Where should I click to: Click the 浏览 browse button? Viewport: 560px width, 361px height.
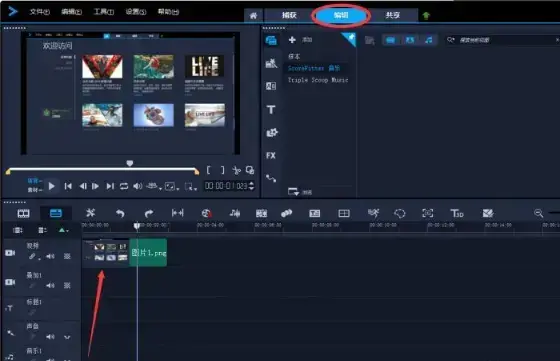[300, 192]
